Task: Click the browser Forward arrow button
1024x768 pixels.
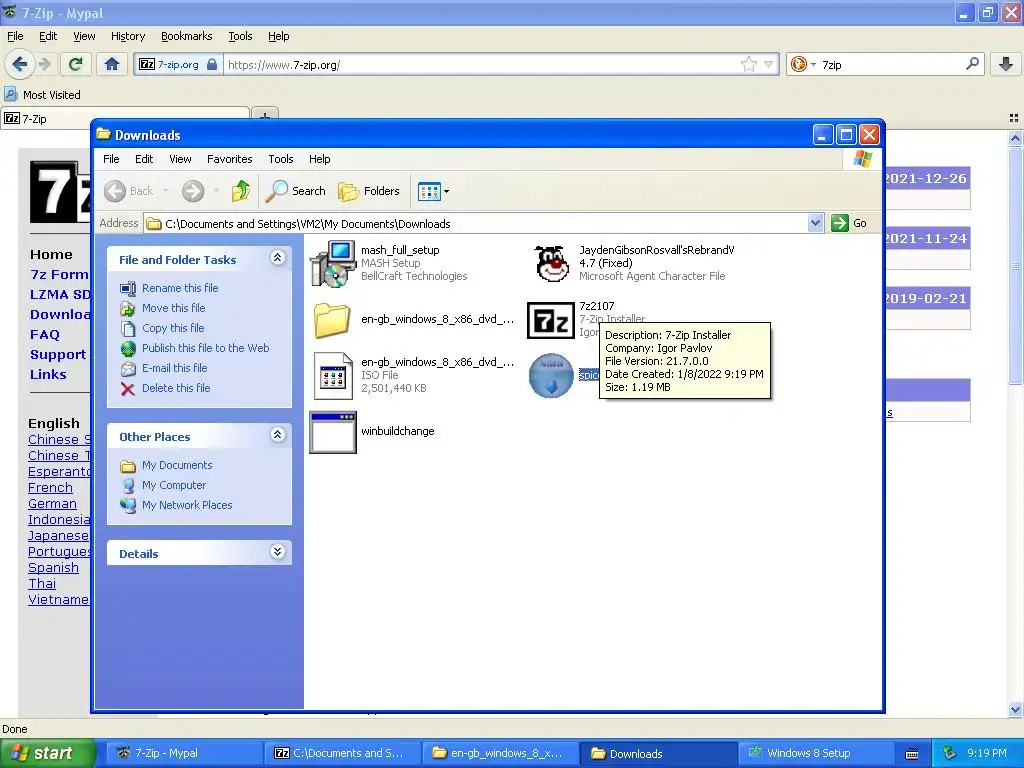Action: (x=45, y=64)
